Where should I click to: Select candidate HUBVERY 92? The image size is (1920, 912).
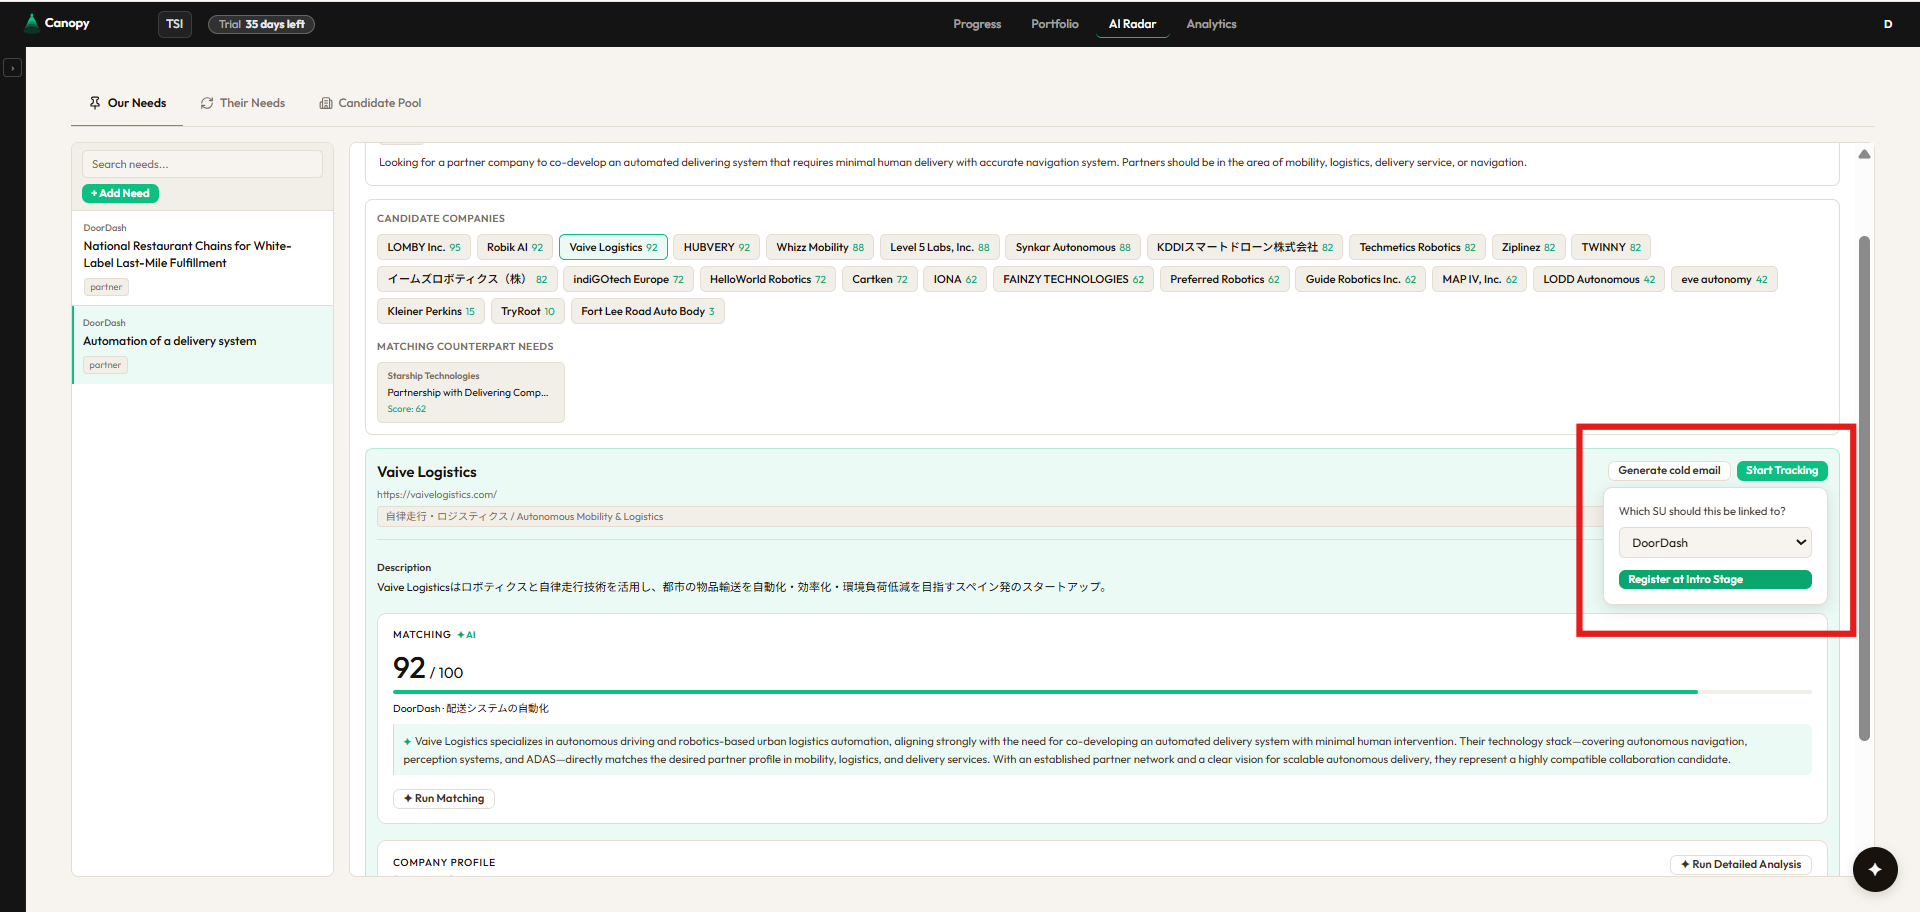coord(717,247)
